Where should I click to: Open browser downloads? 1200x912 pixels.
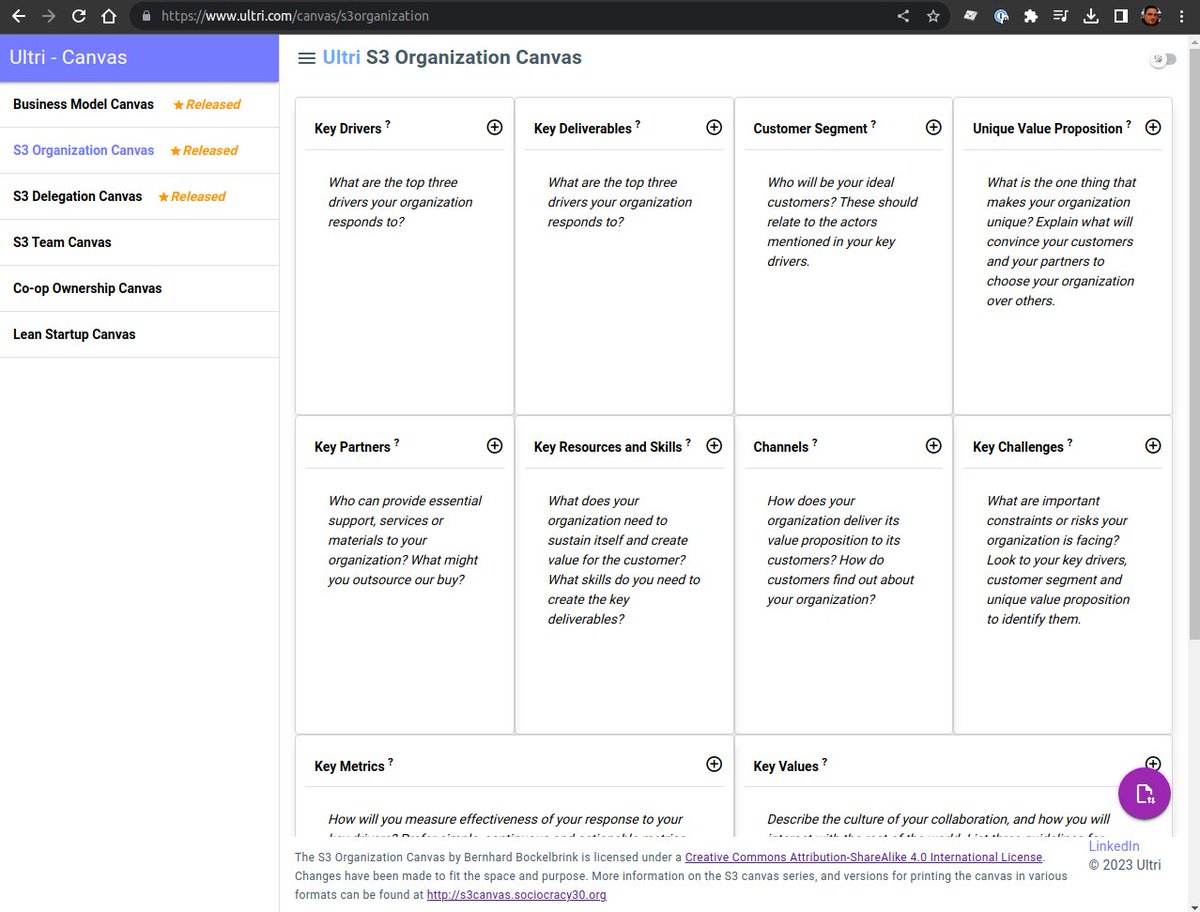1090,16
